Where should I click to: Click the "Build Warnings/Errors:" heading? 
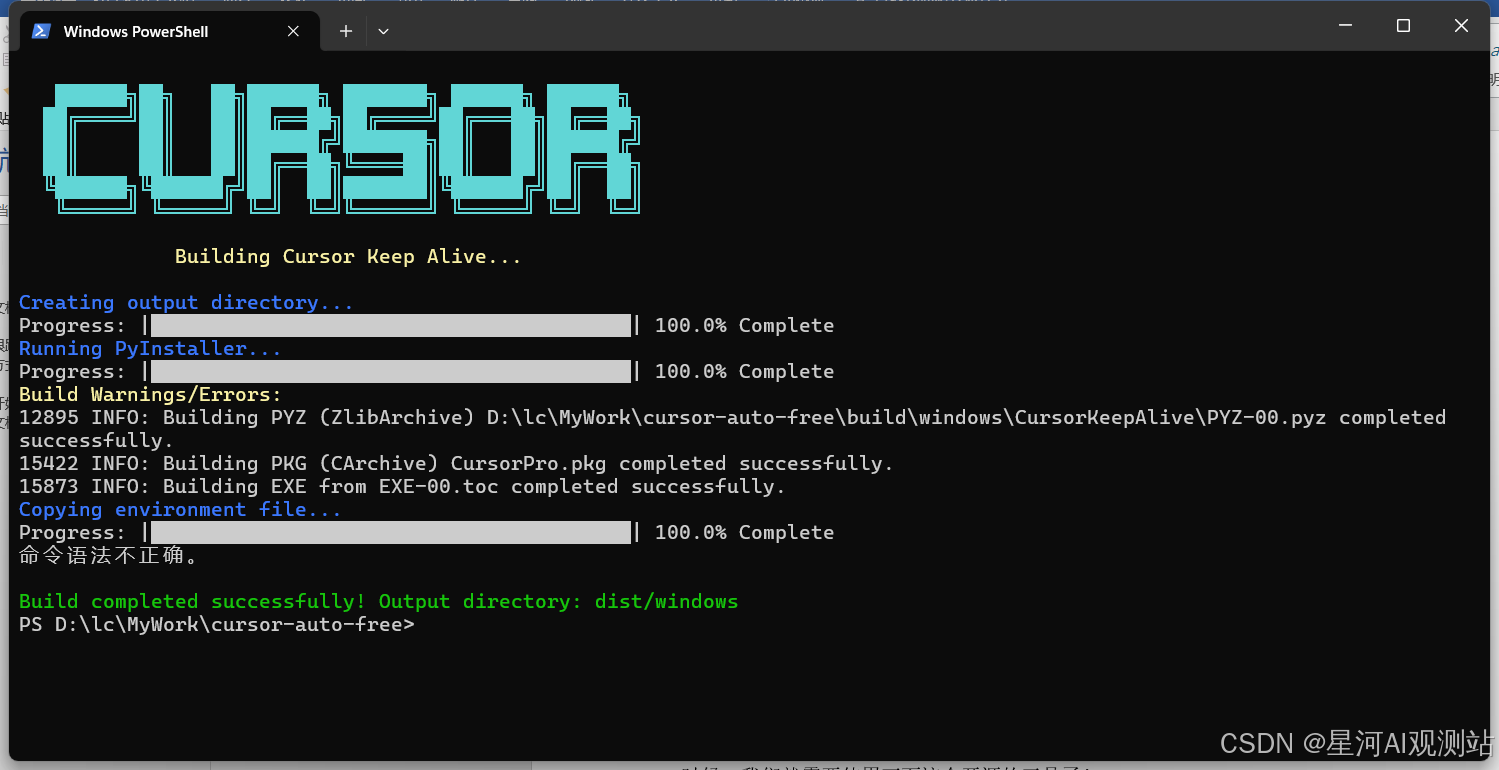point(150,394)
